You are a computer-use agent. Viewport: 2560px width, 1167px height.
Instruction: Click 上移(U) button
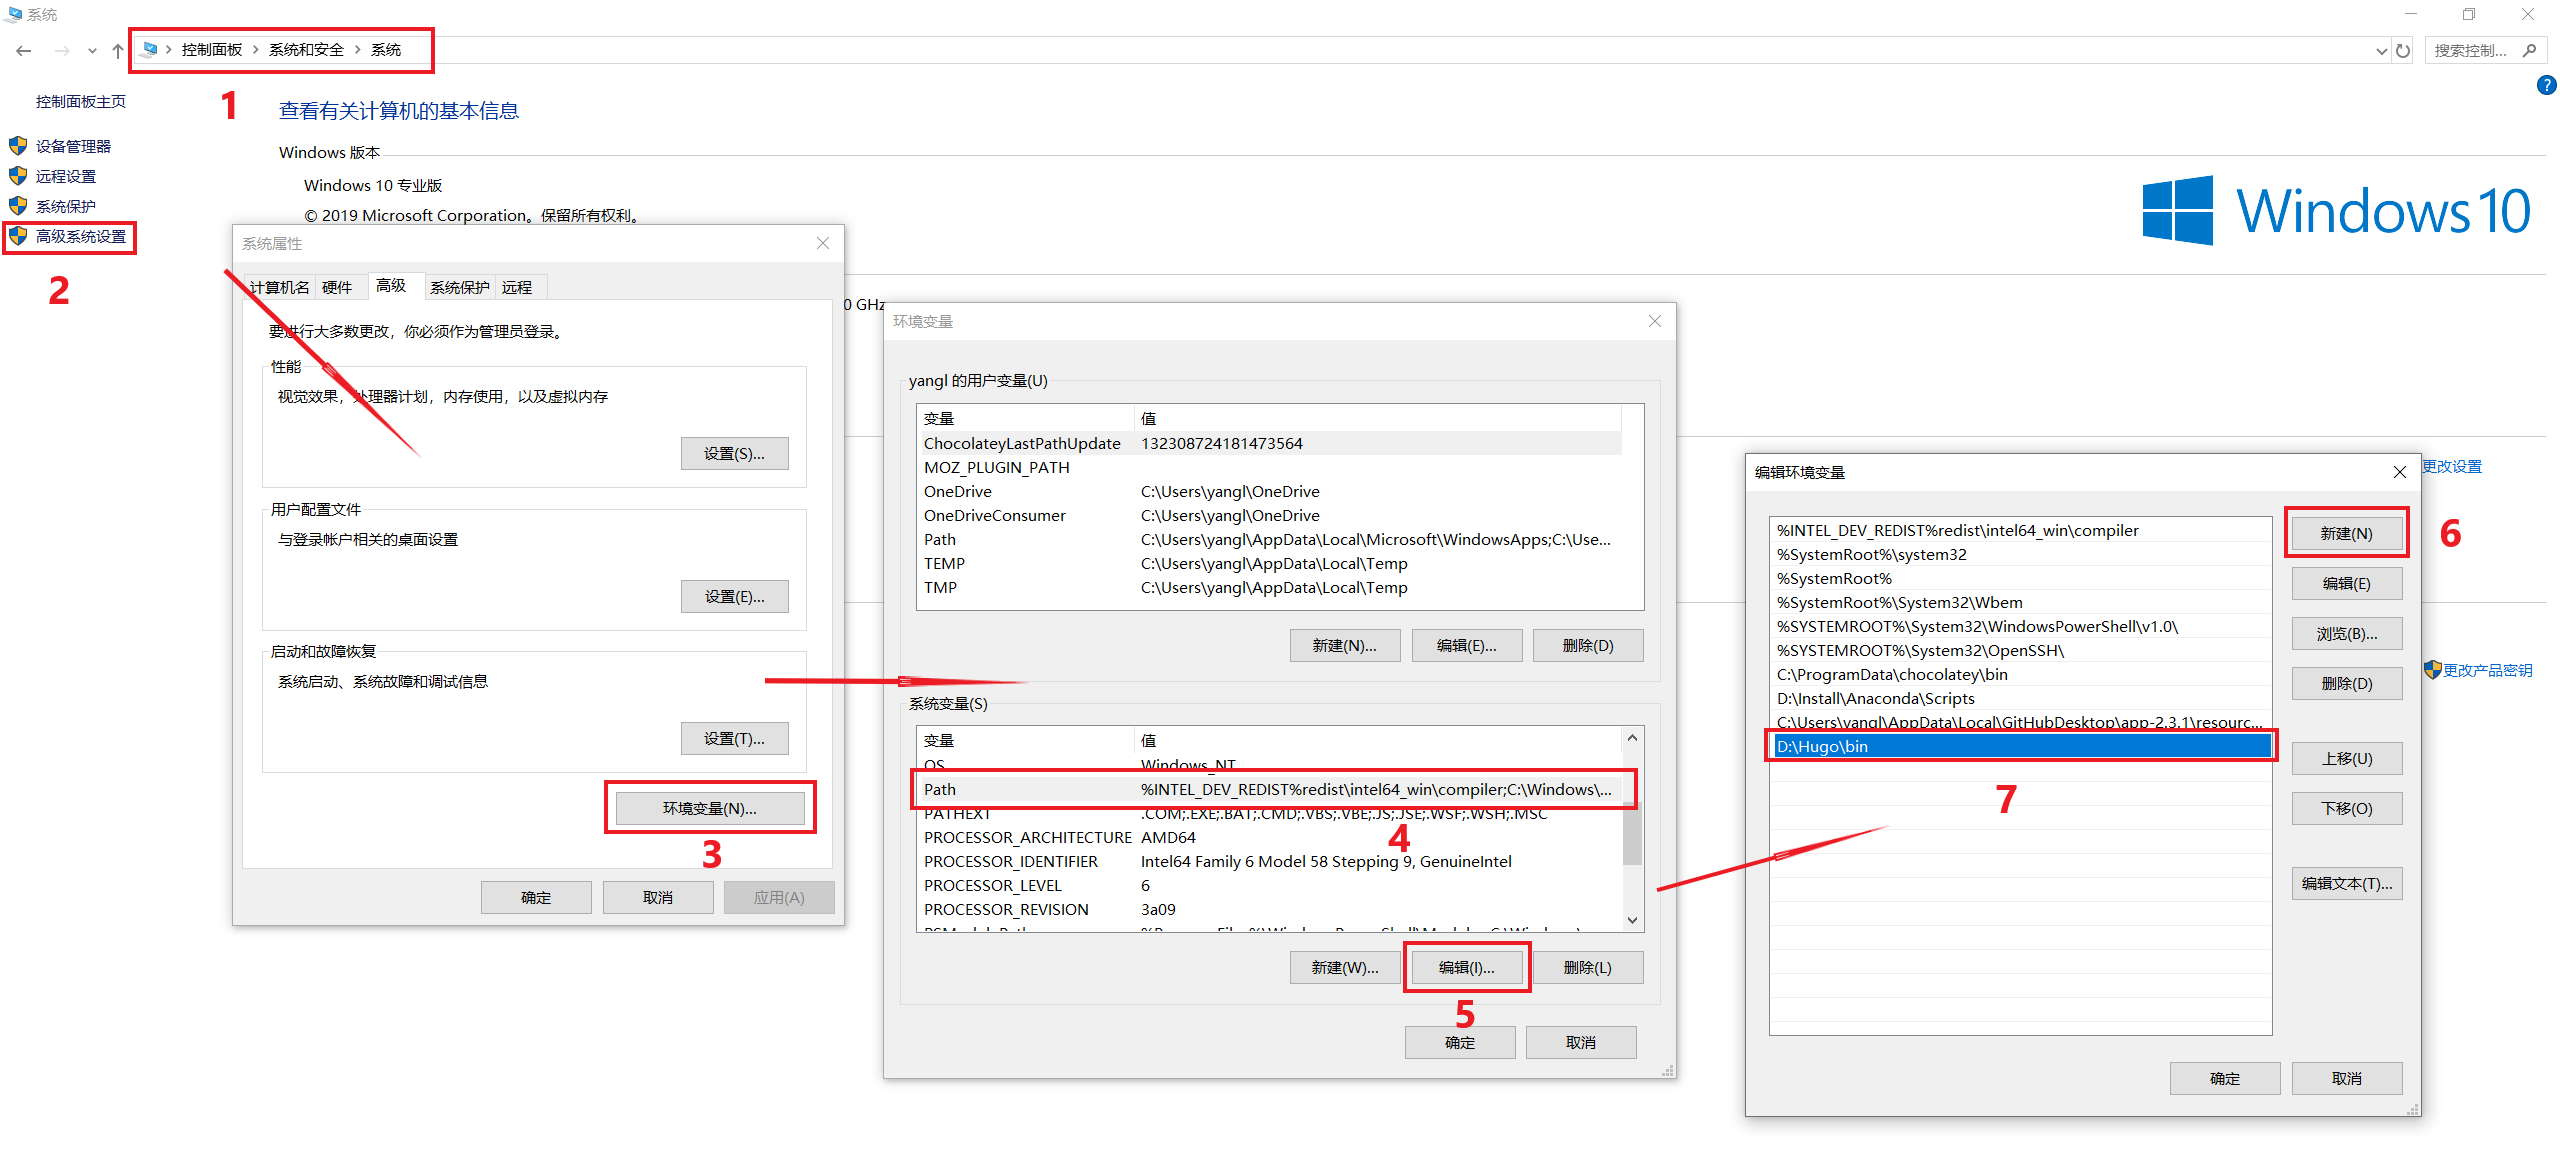(x=2346, y=758)
